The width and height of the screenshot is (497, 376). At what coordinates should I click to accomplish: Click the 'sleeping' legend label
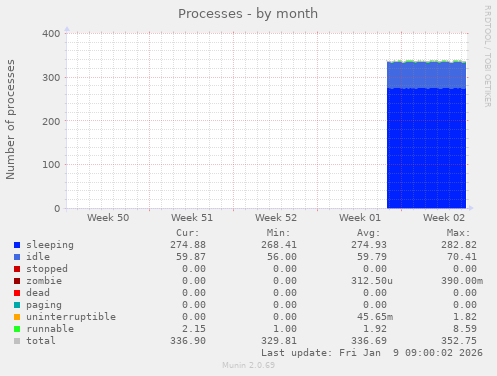click(x=50, y=245)
